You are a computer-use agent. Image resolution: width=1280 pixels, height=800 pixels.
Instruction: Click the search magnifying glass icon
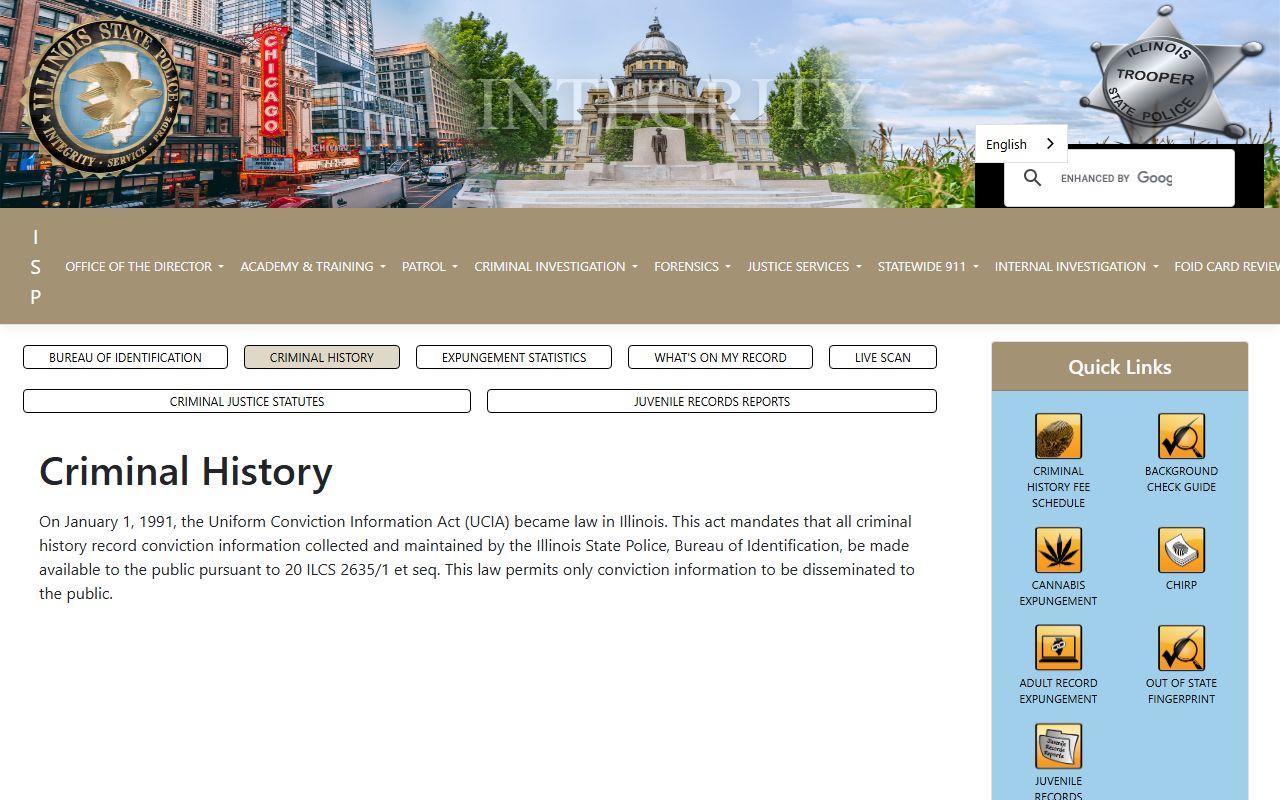(1033, 178)
